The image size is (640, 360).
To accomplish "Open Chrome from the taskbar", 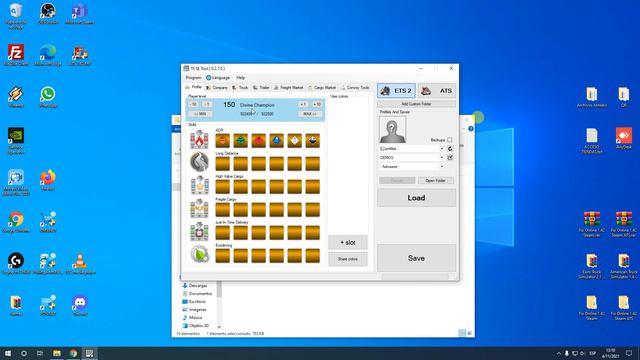I will pyautogui.click(x=73, y=353).
